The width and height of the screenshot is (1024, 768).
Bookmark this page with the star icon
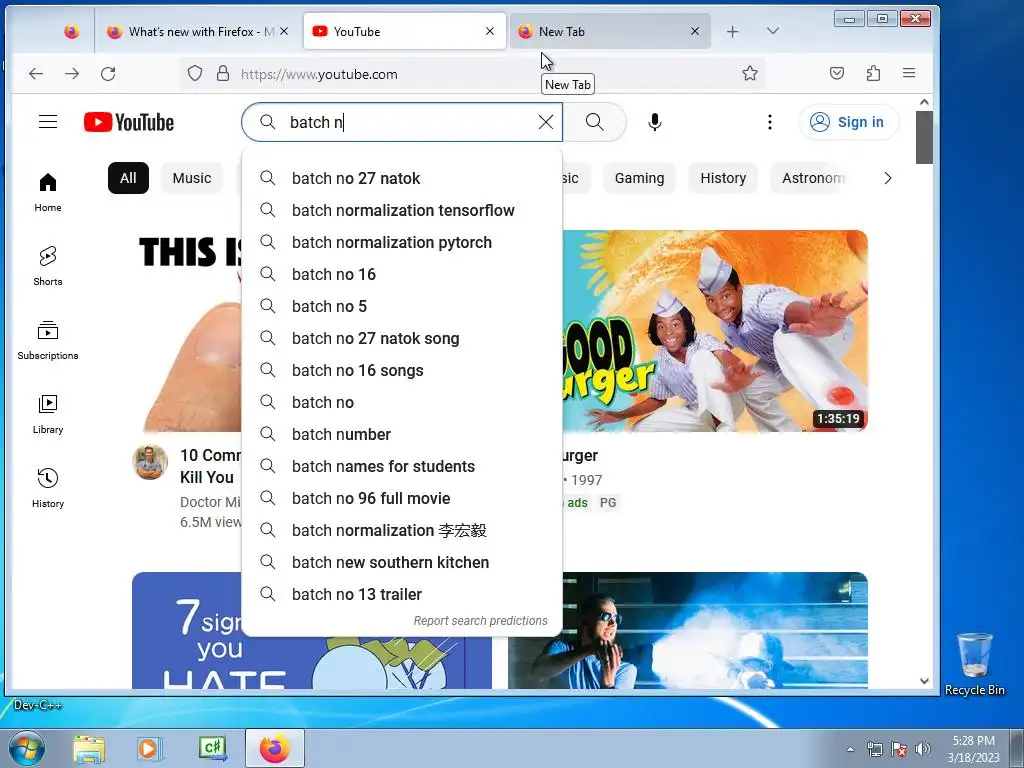coord(750,73)
